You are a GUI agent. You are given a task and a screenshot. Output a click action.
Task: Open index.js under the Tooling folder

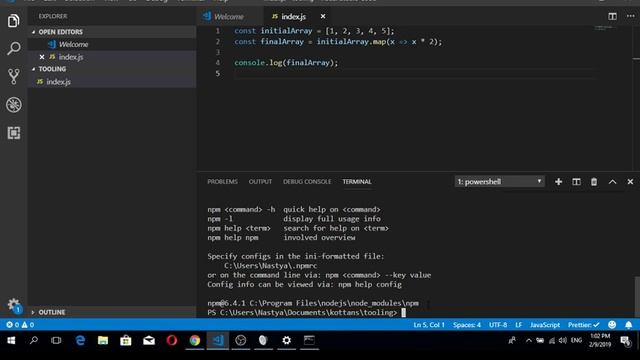[x=111, y=82]
